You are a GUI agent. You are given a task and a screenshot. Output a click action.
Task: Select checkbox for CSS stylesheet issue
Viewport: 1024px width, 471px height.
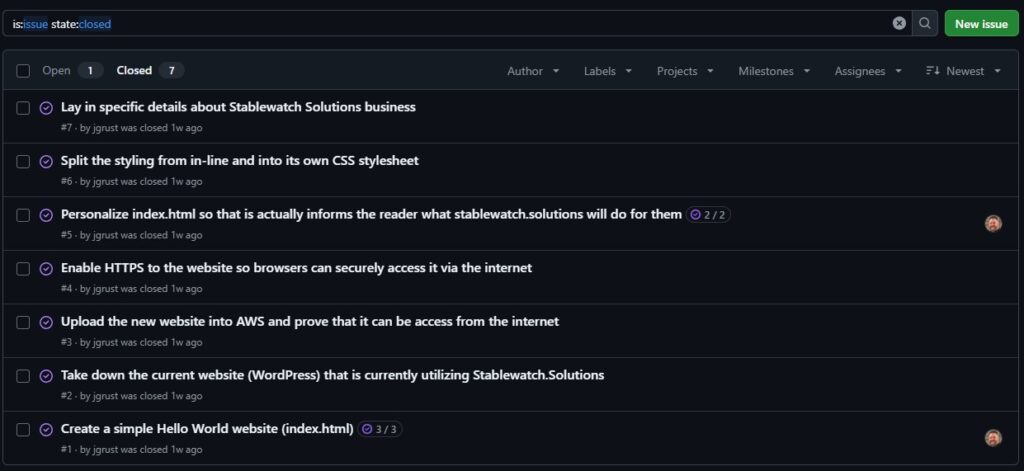tap(24, 161)
